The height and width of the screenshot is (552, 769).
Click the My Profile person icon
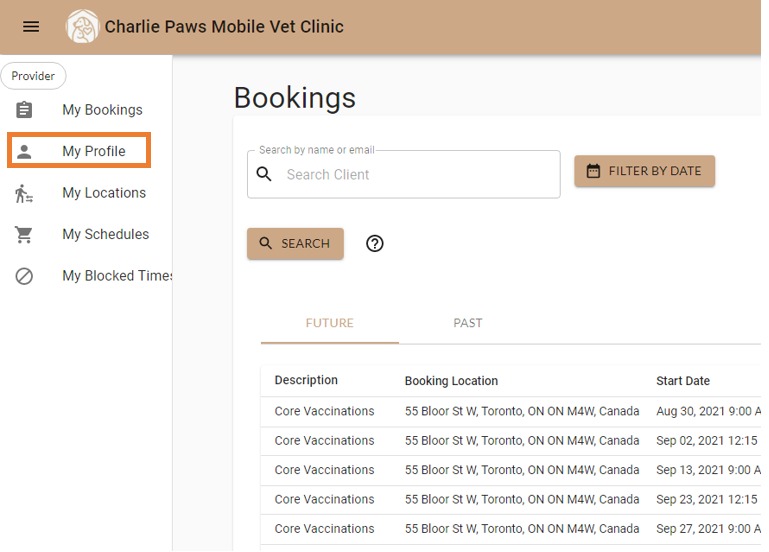(24, 152)
